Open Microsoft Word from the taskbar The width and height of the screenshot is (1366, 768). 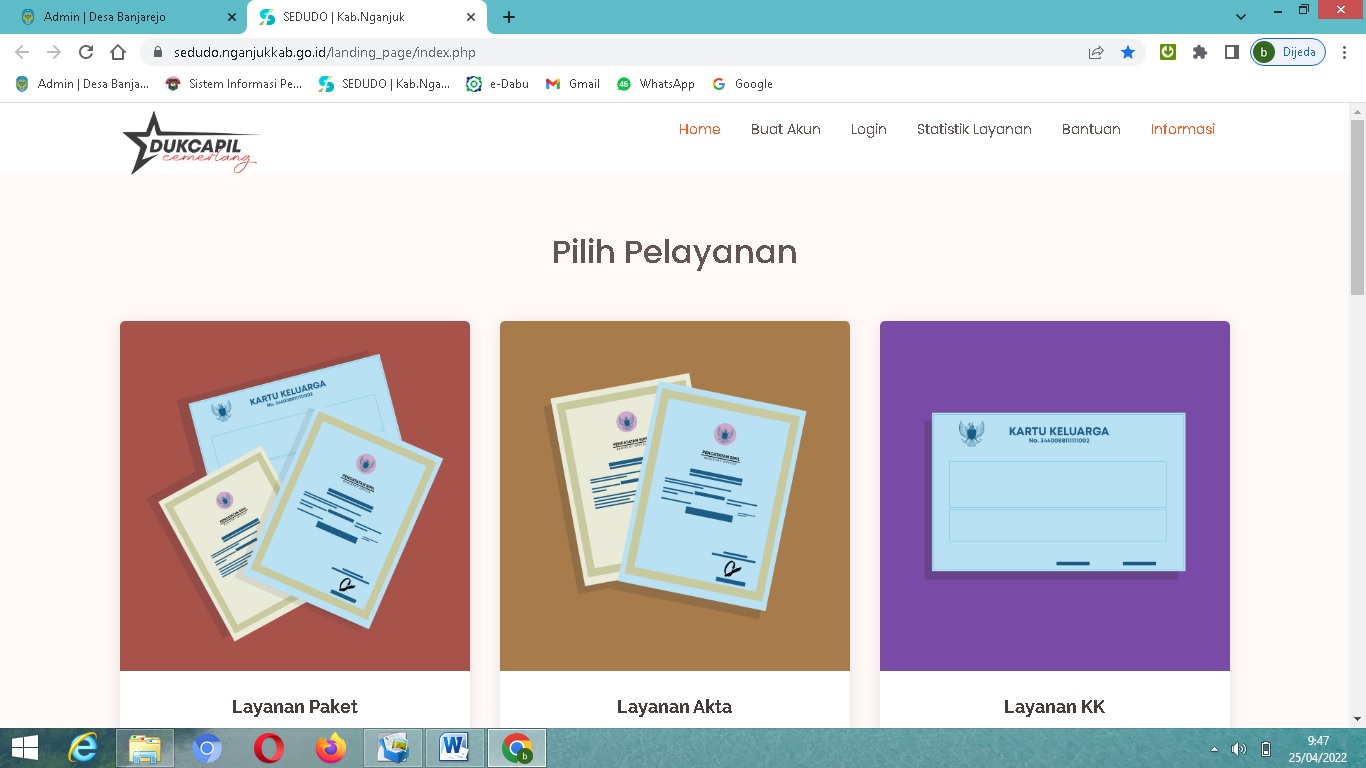[x=455, y=747]
